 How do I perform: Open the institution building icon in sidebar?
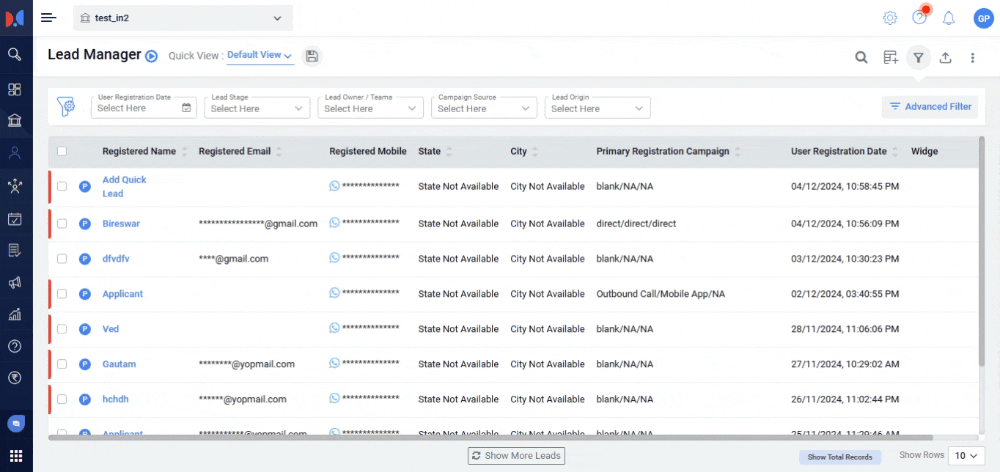tap(15, 121)
